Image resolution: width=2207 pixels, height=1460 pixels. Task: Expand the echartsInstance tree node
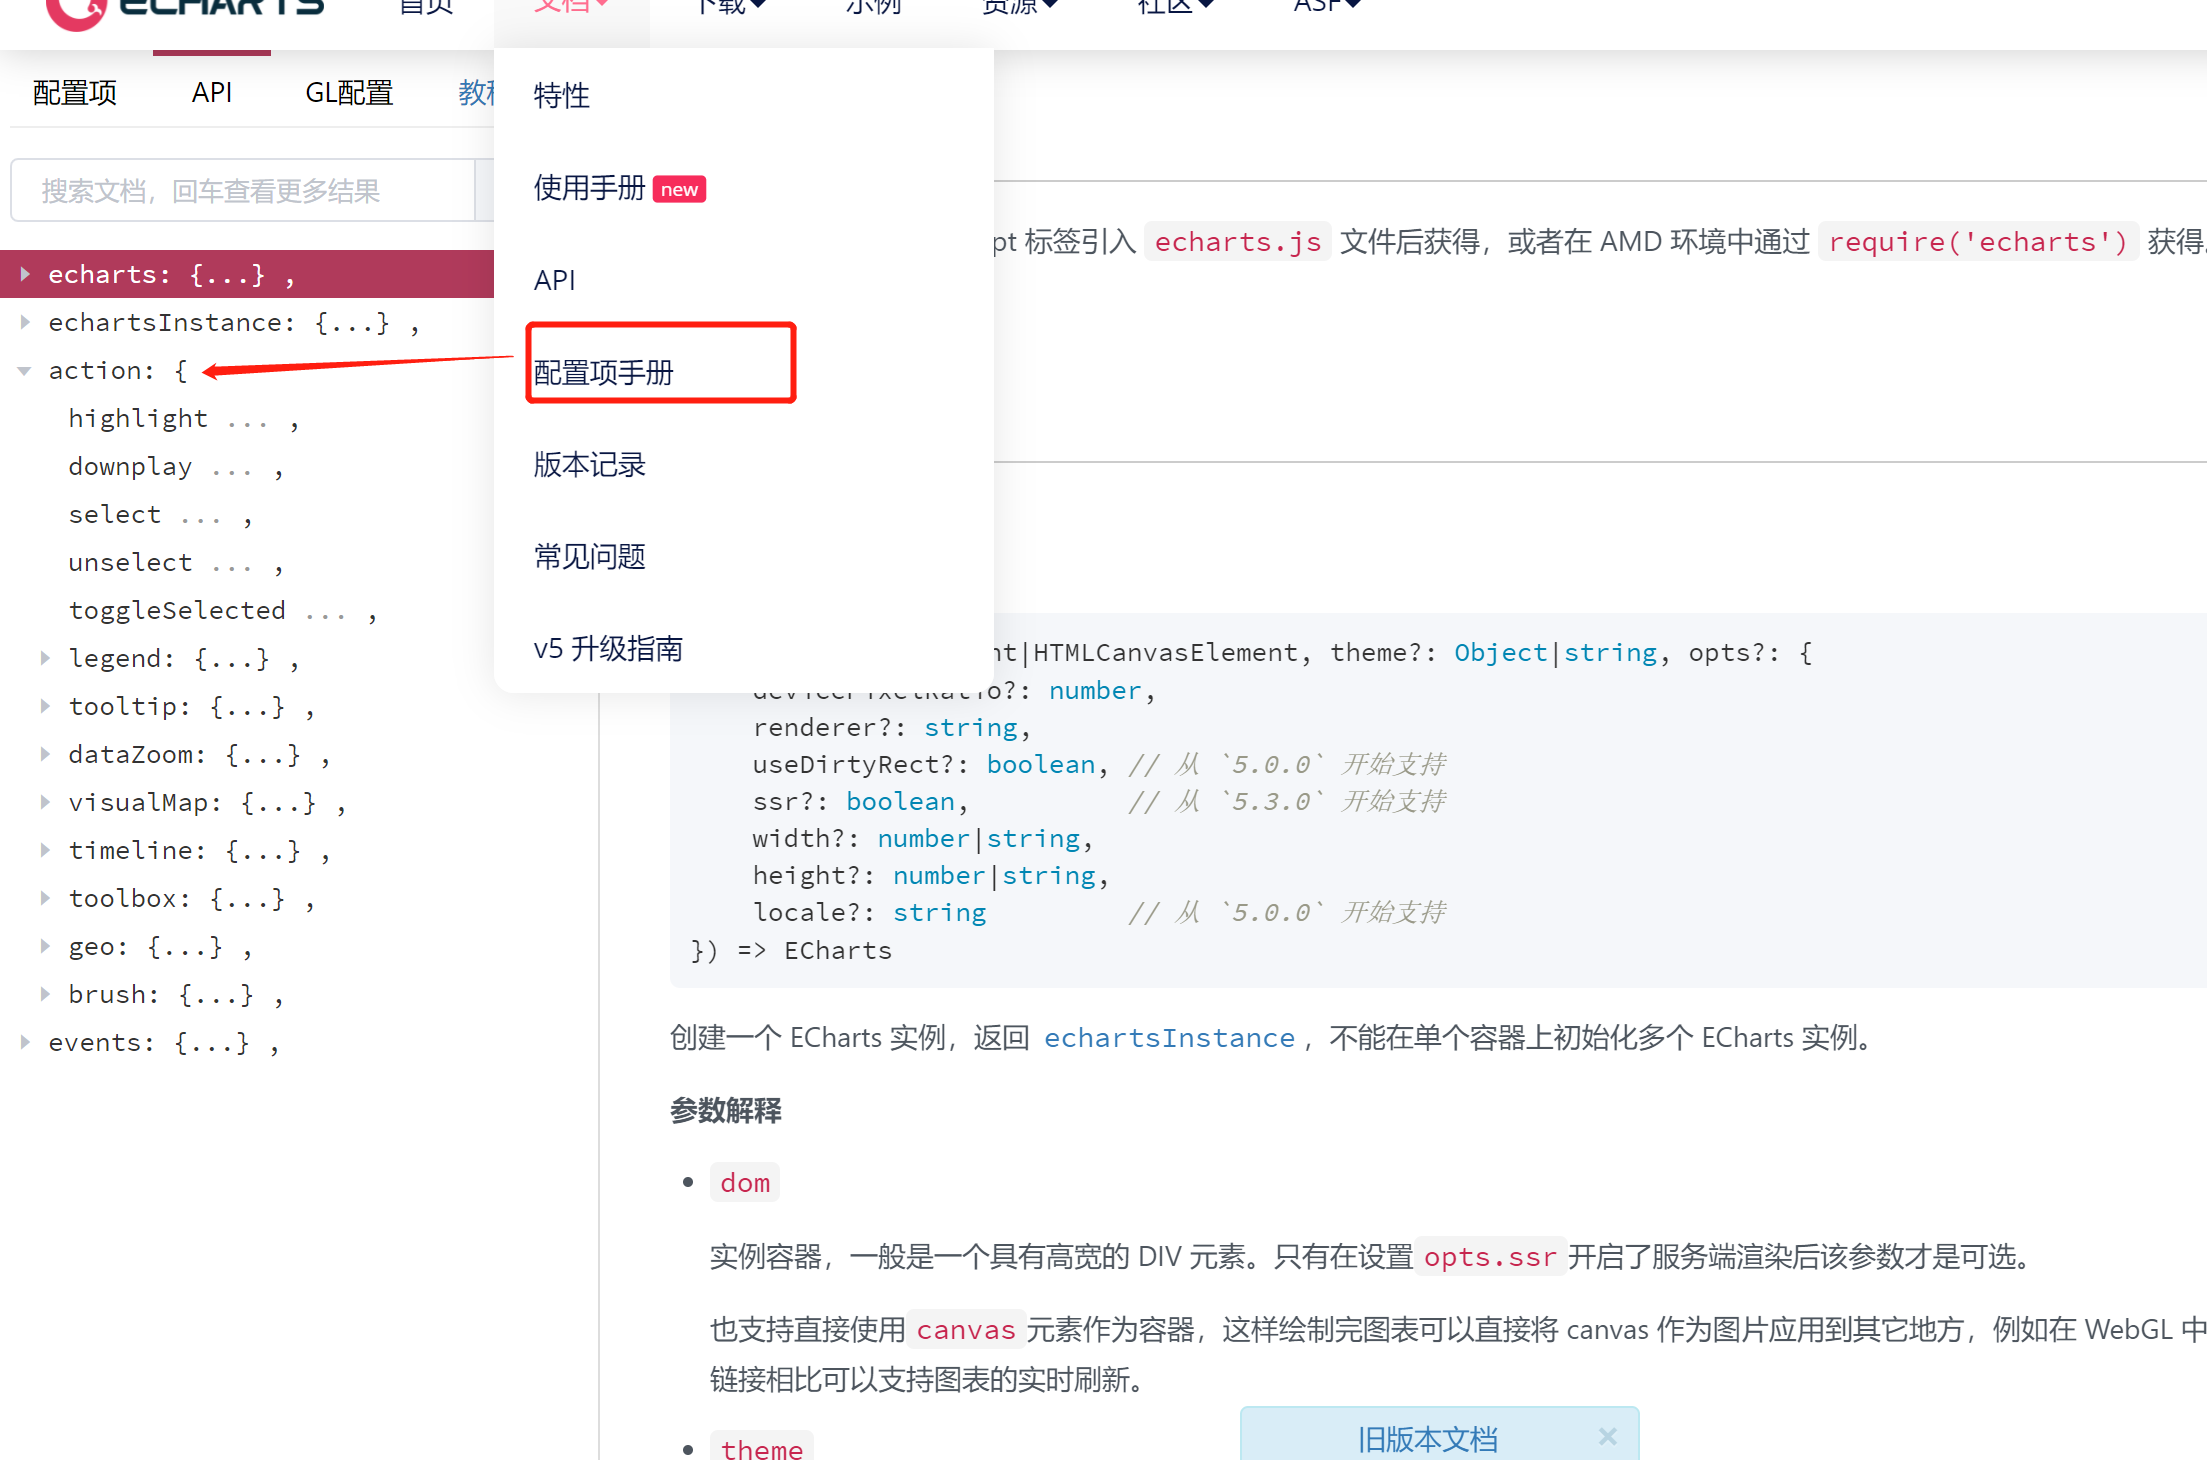25,322
